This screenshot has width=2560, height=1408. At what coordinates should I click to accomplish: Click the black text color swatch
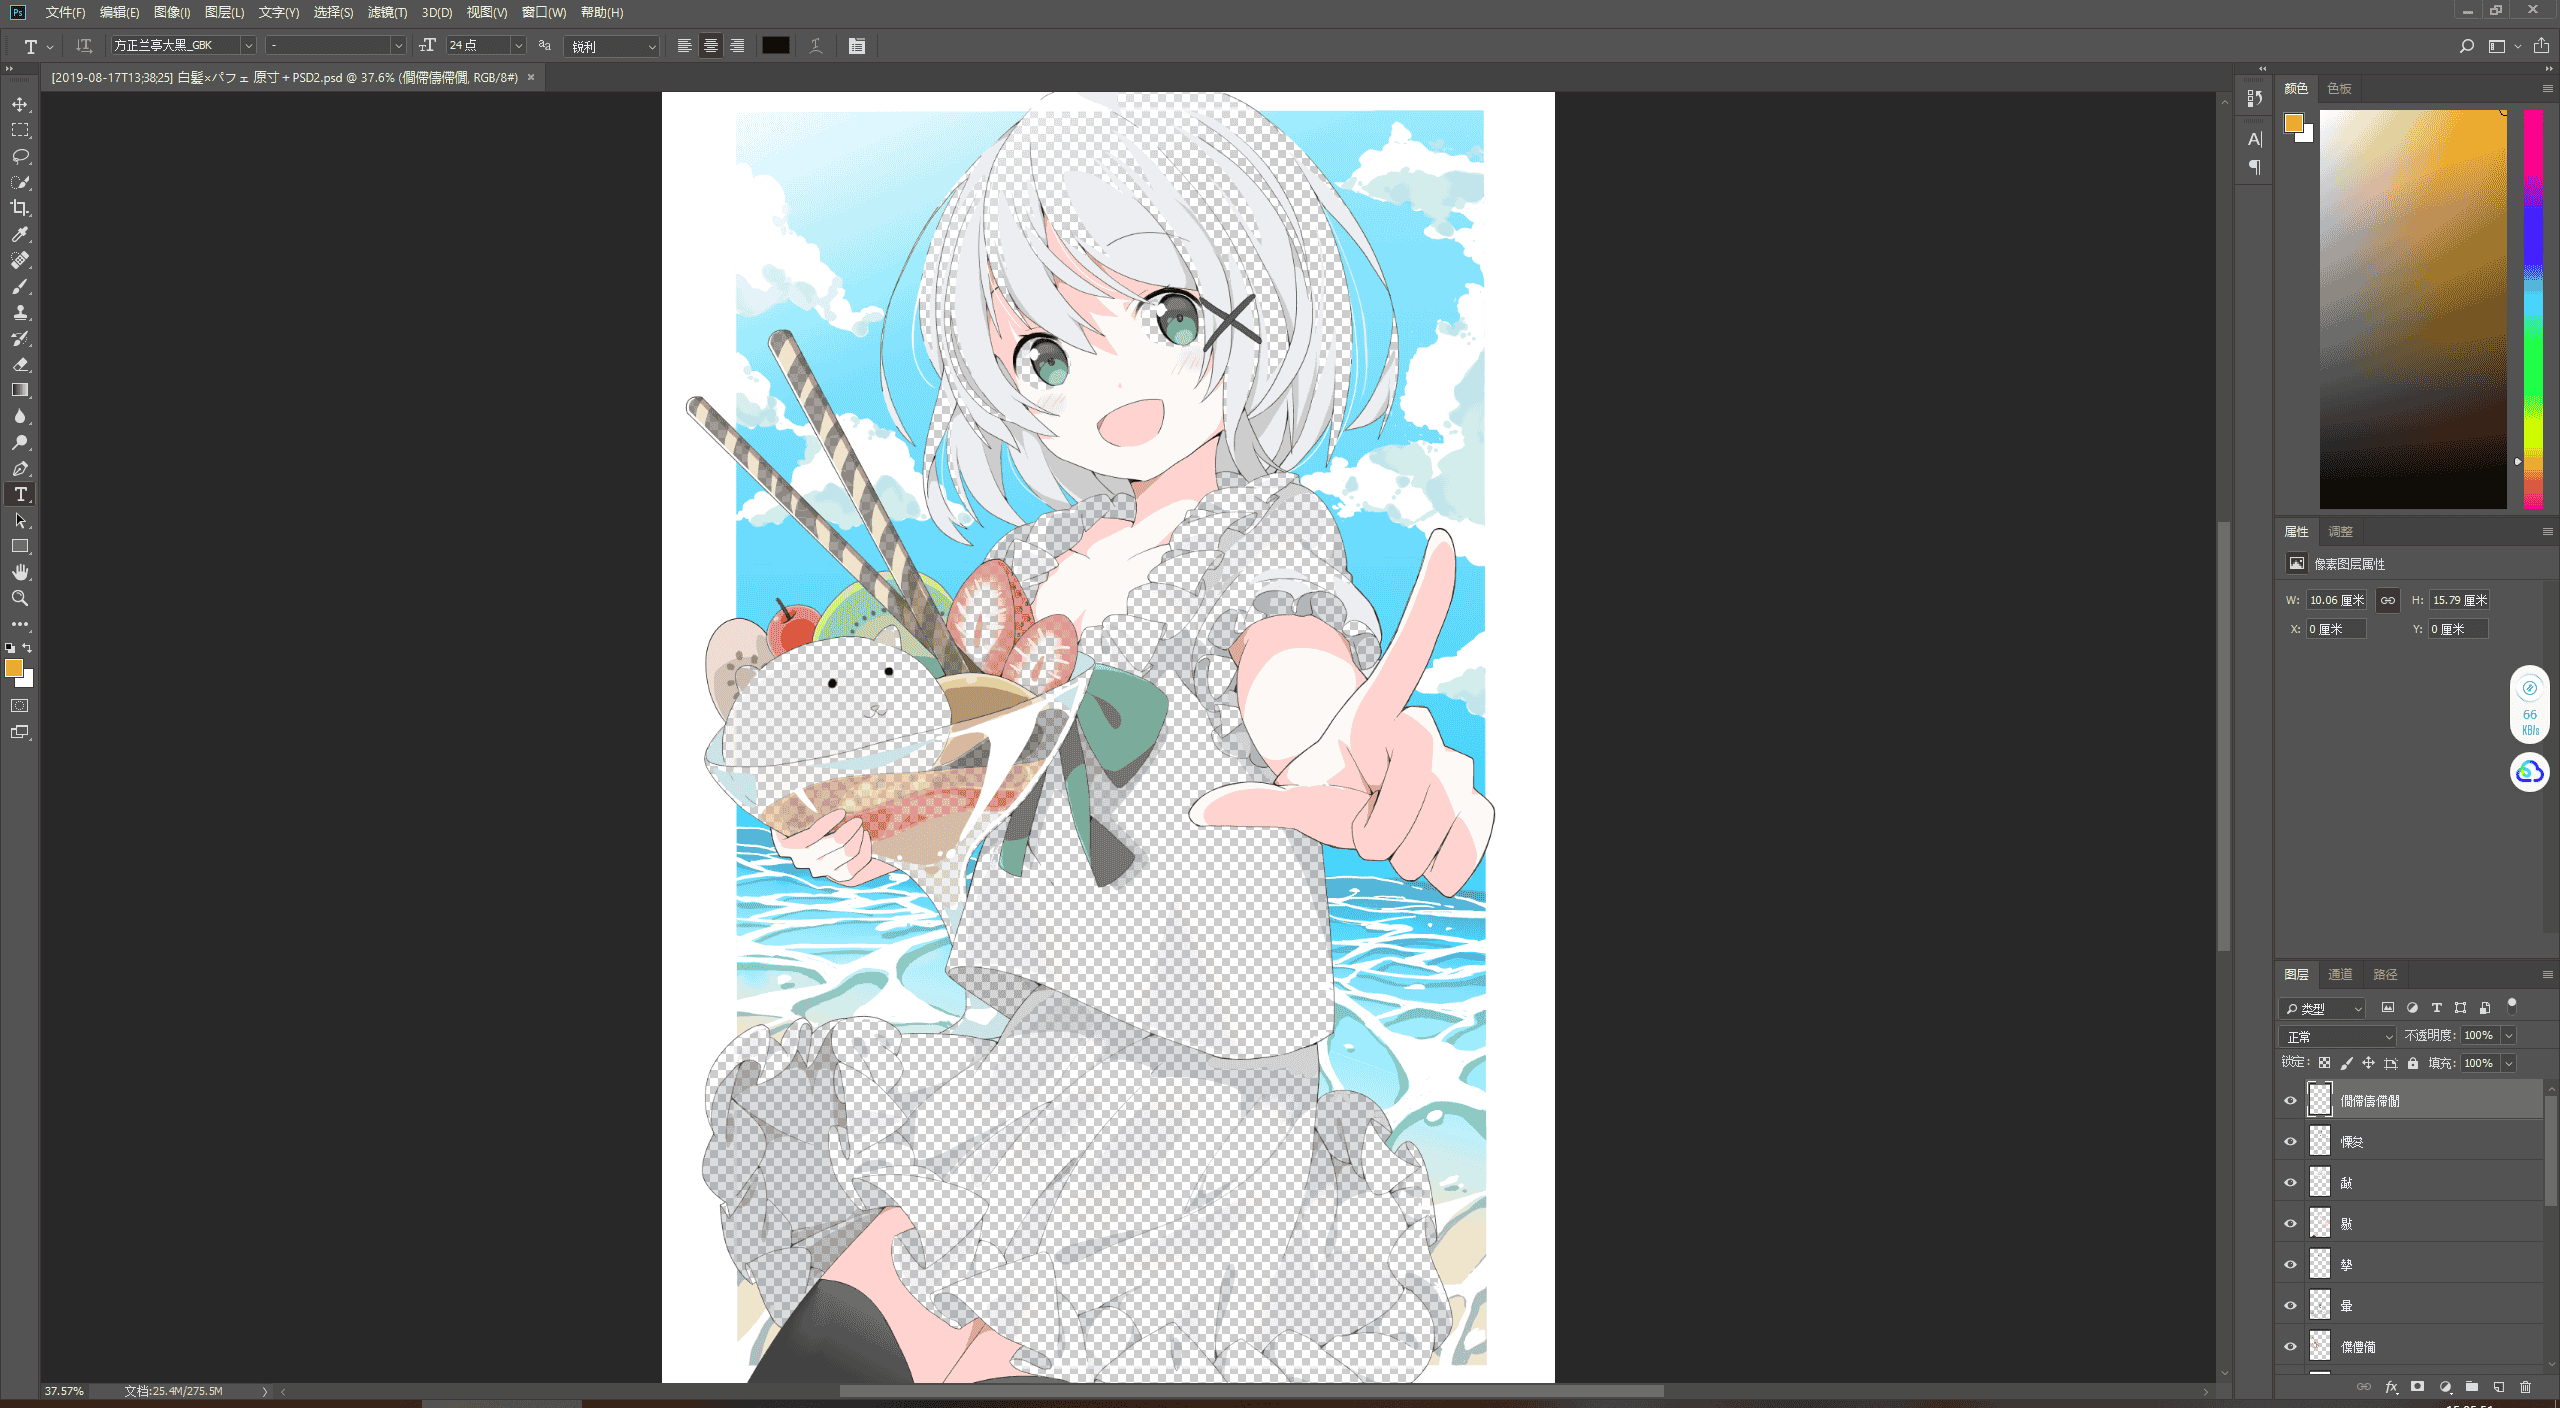coord(776,46)
